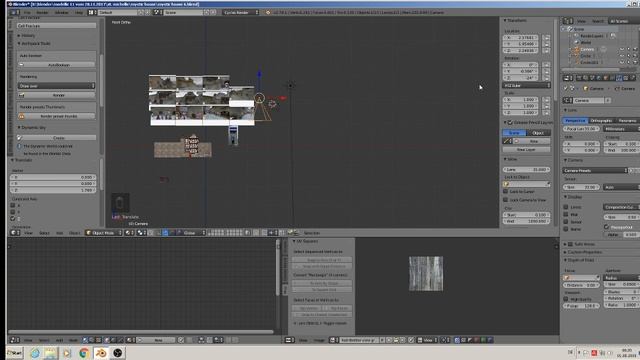This screenshot has height=360, width=640.
Task: Click the Location X value field
Action: 521,38
